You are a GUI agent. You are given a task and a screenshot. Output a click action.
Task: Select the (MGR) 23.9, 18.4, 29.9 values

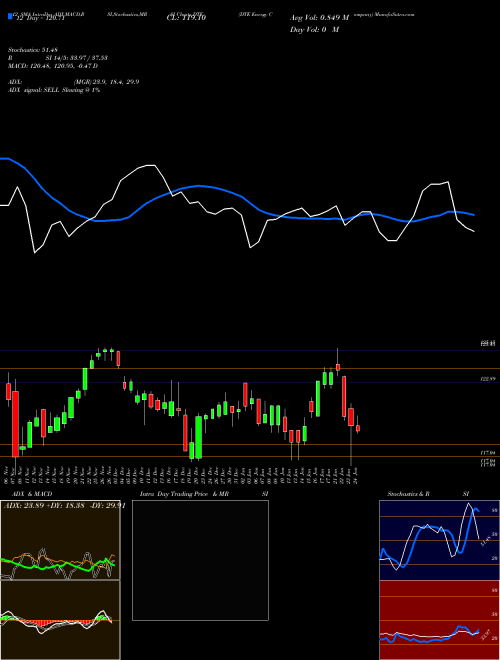[106, 82]
